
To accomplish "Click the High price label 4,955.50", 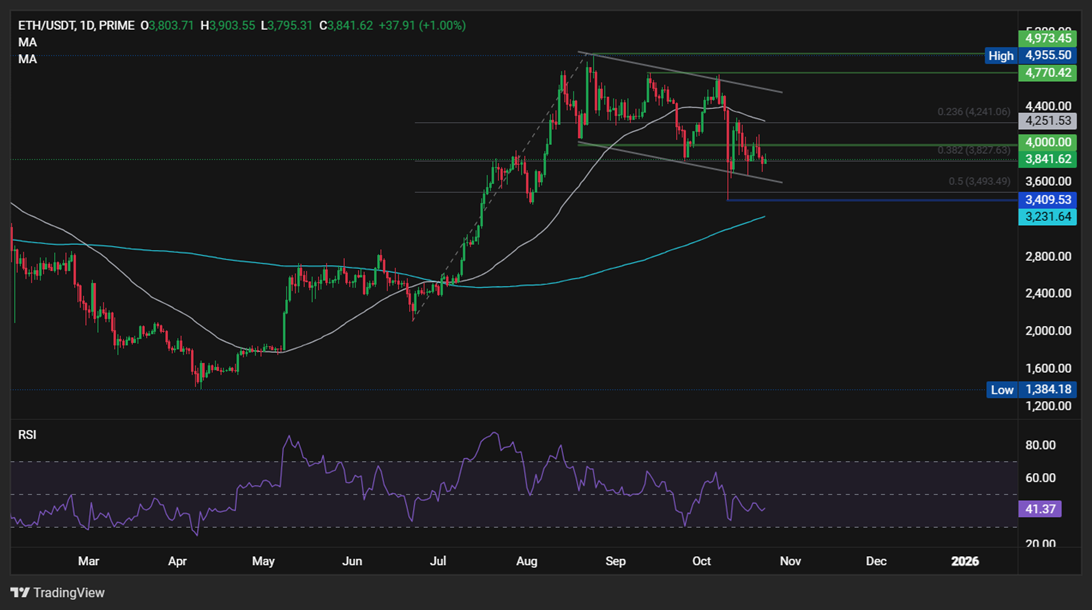I will (x=1047, y=55).
